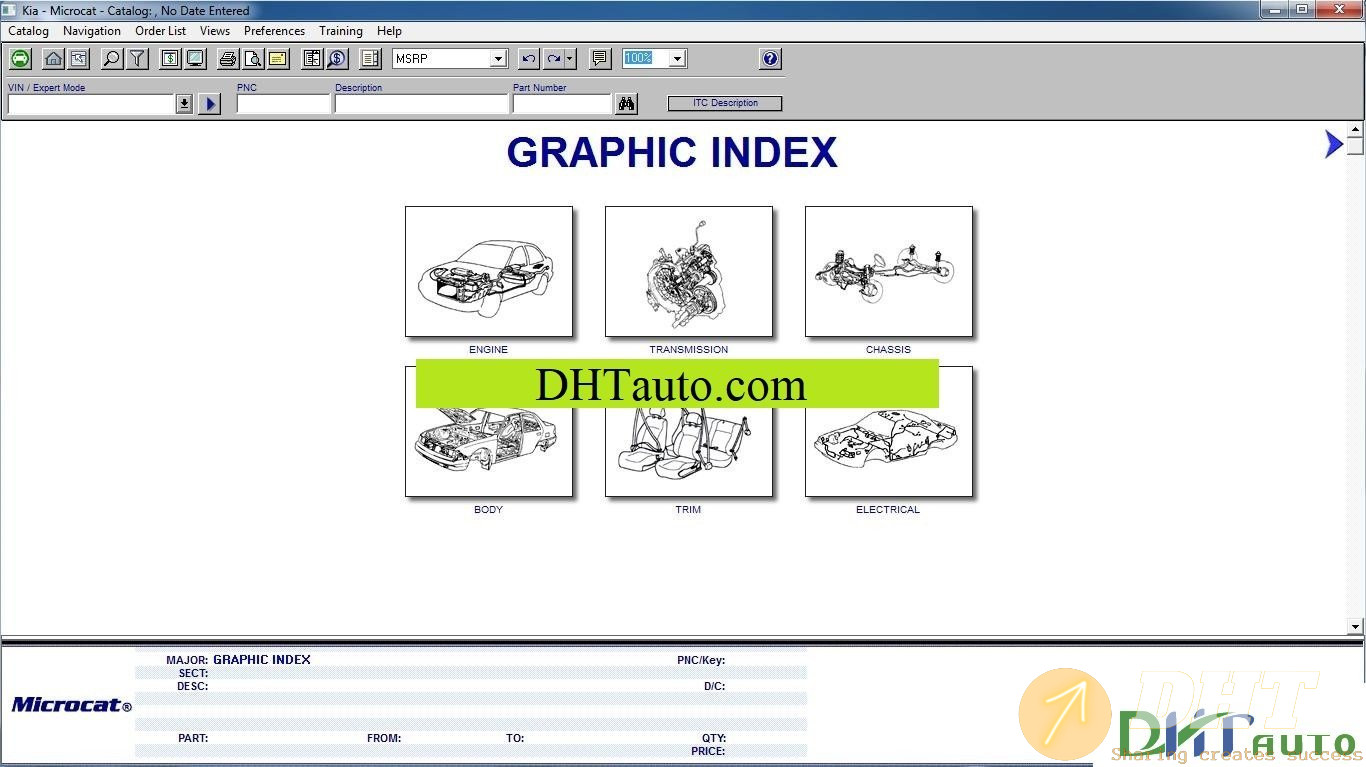The height and width of the screenshot is (767, 1366).
Task: Click the two-column list view icon
Action: [371, 59]
